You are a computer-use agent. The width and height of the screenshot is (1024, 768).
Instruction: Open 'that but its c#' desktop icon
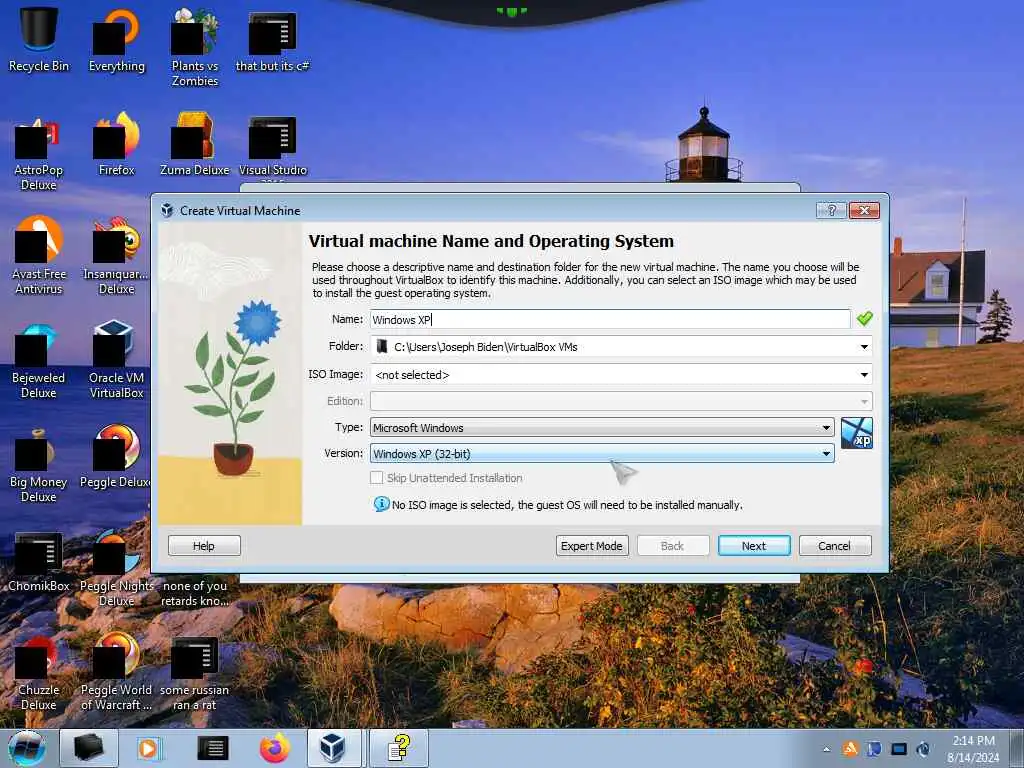[x=272, y=40]
